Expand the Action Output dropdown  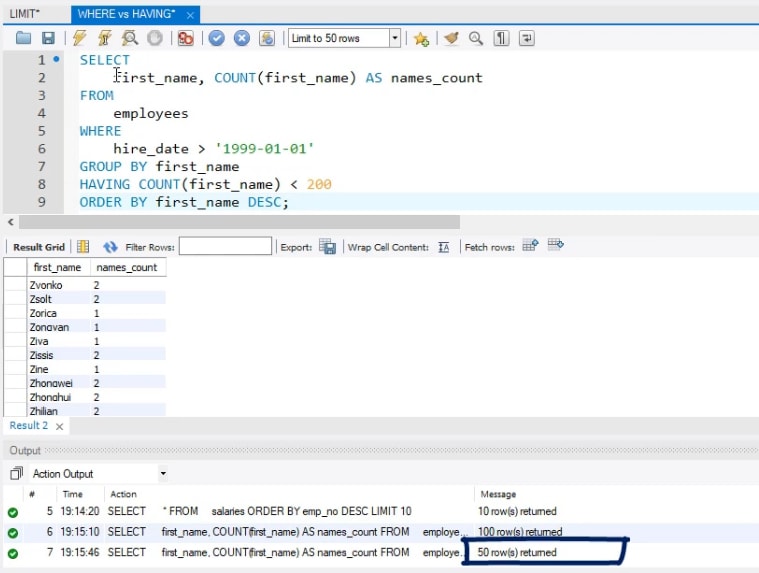coord(163,474)
